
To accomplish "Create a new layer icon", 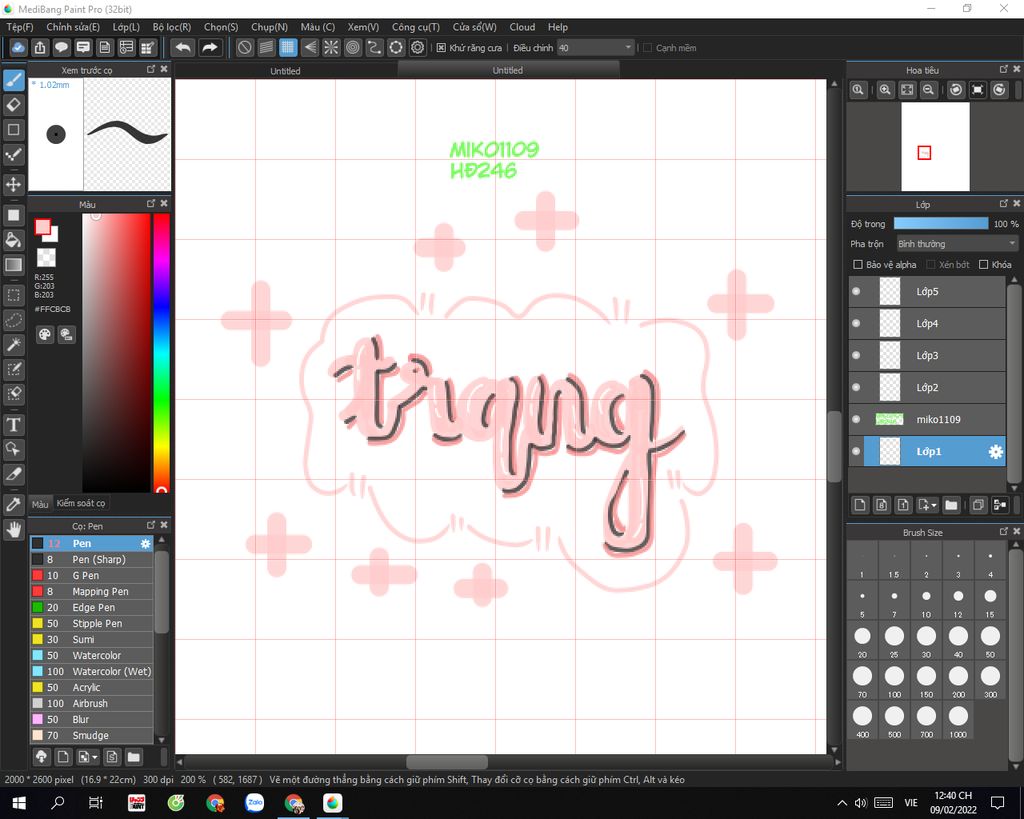I will [860, 505].
